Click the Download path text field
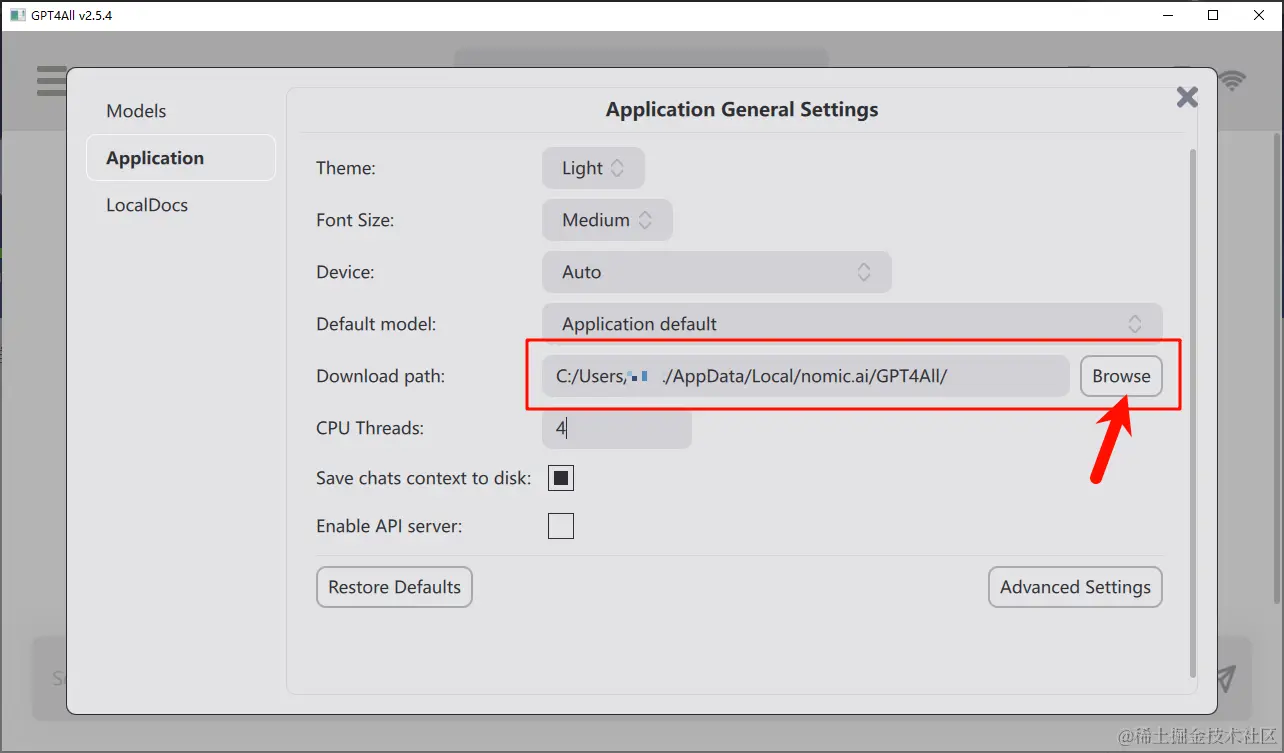The image size is (1284, 753). tap(806, 376)
